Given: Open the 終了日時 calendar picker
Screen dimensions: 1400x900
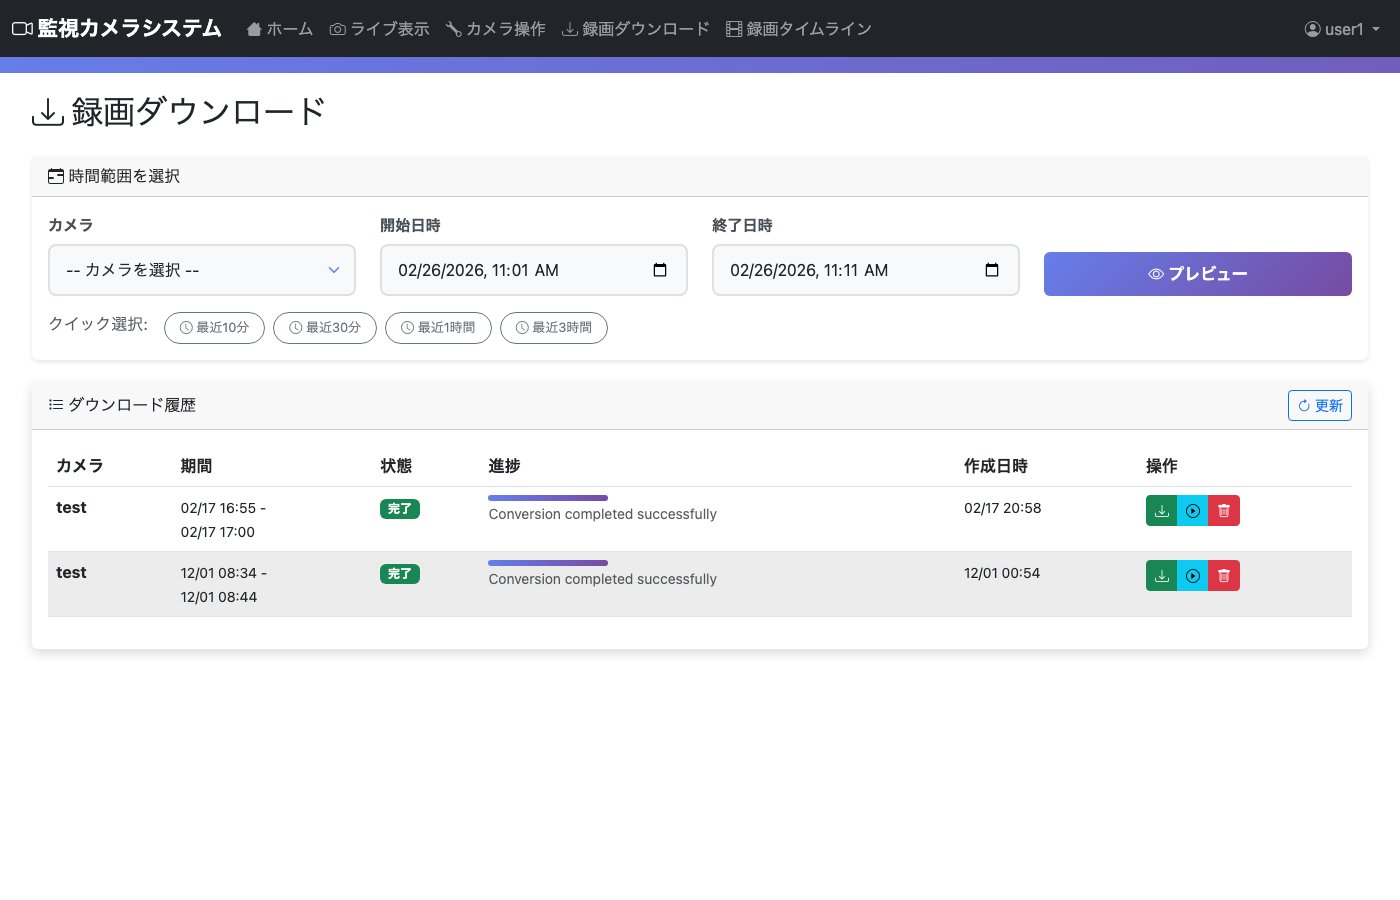Looking at the screenshot, I should tap(991, 270).
